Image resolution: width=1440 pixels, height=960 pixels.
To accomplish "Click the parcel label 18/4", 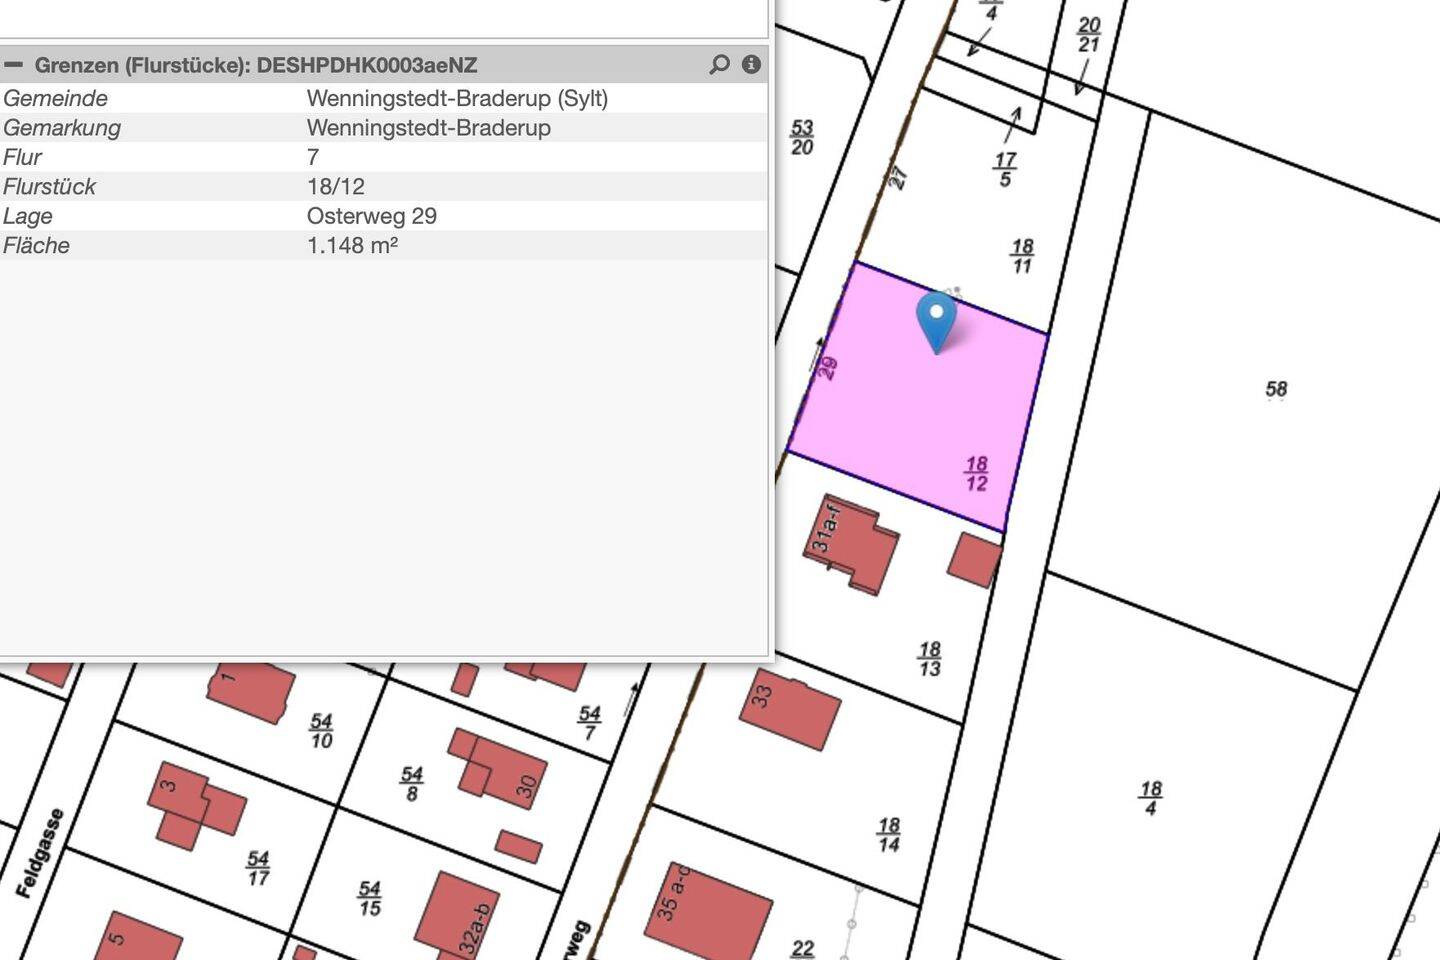I will point(1150,798).
